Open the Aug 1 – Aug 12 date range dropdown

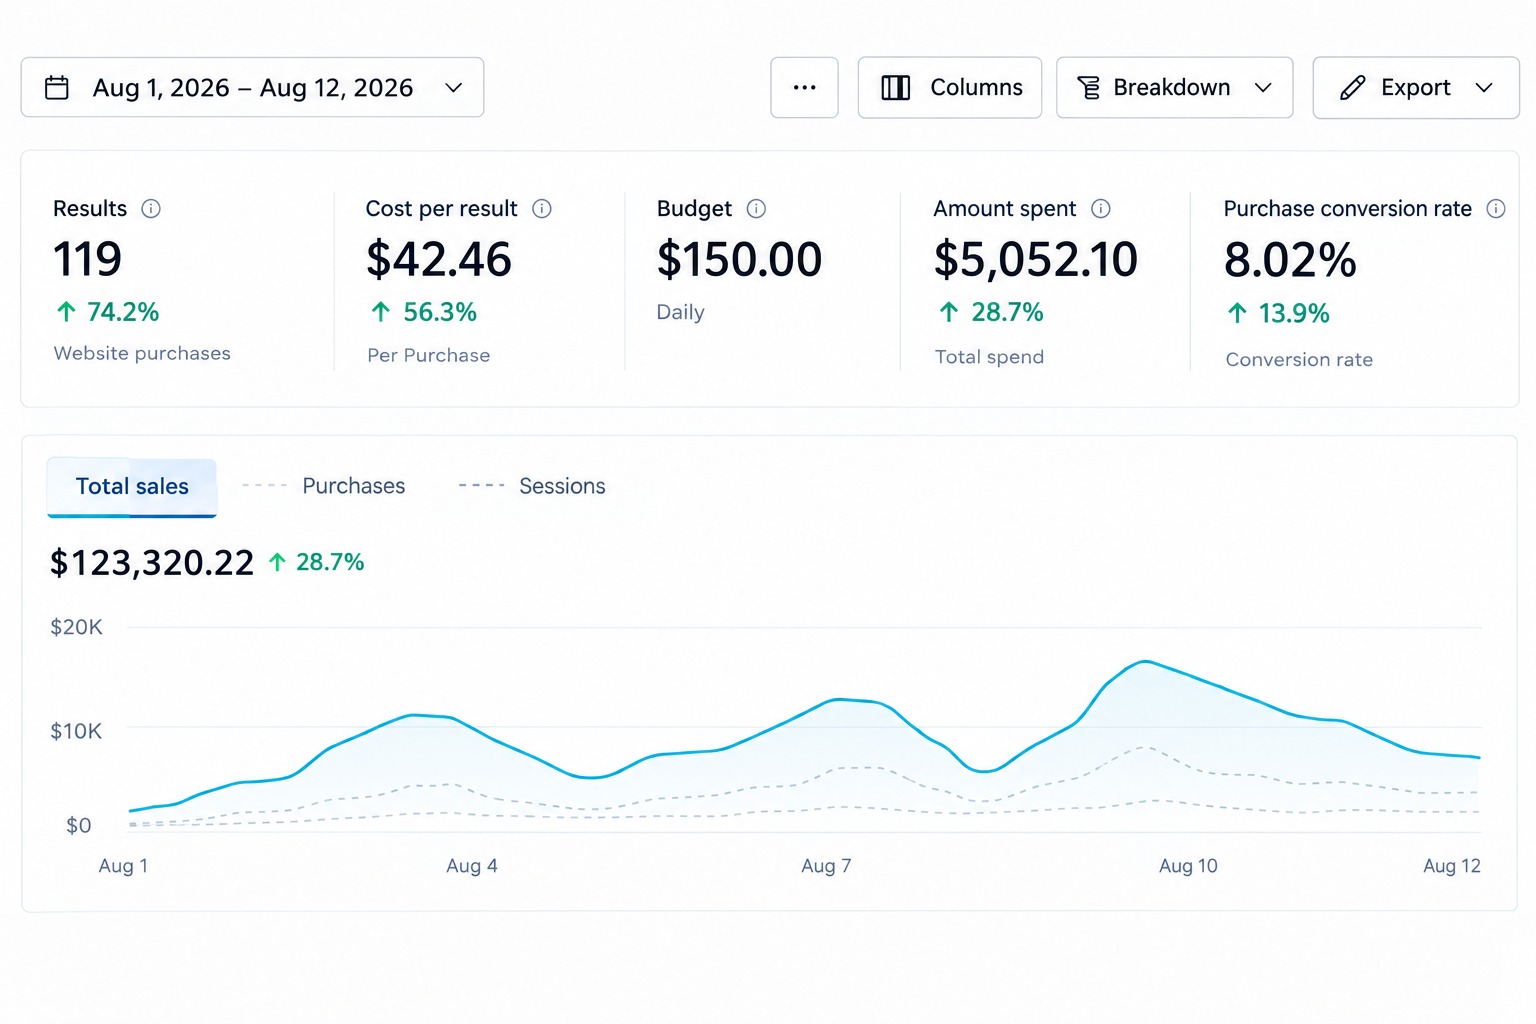[x=252, y=87]
